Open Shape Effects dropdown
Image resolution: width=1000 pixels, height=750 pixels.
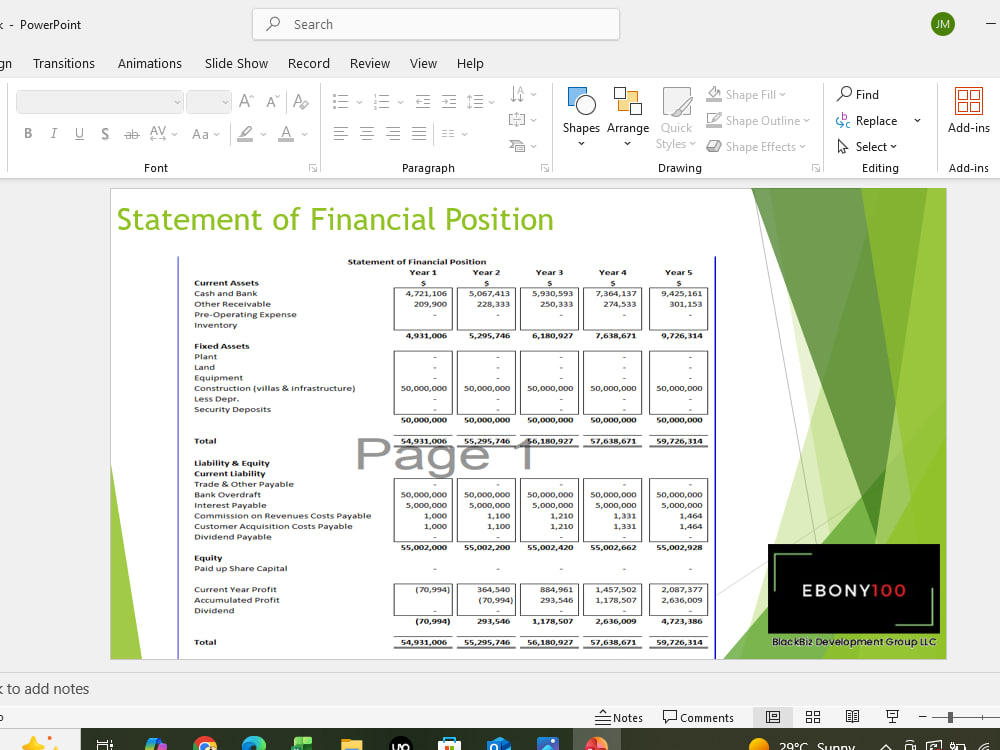(x=756, y=147)
